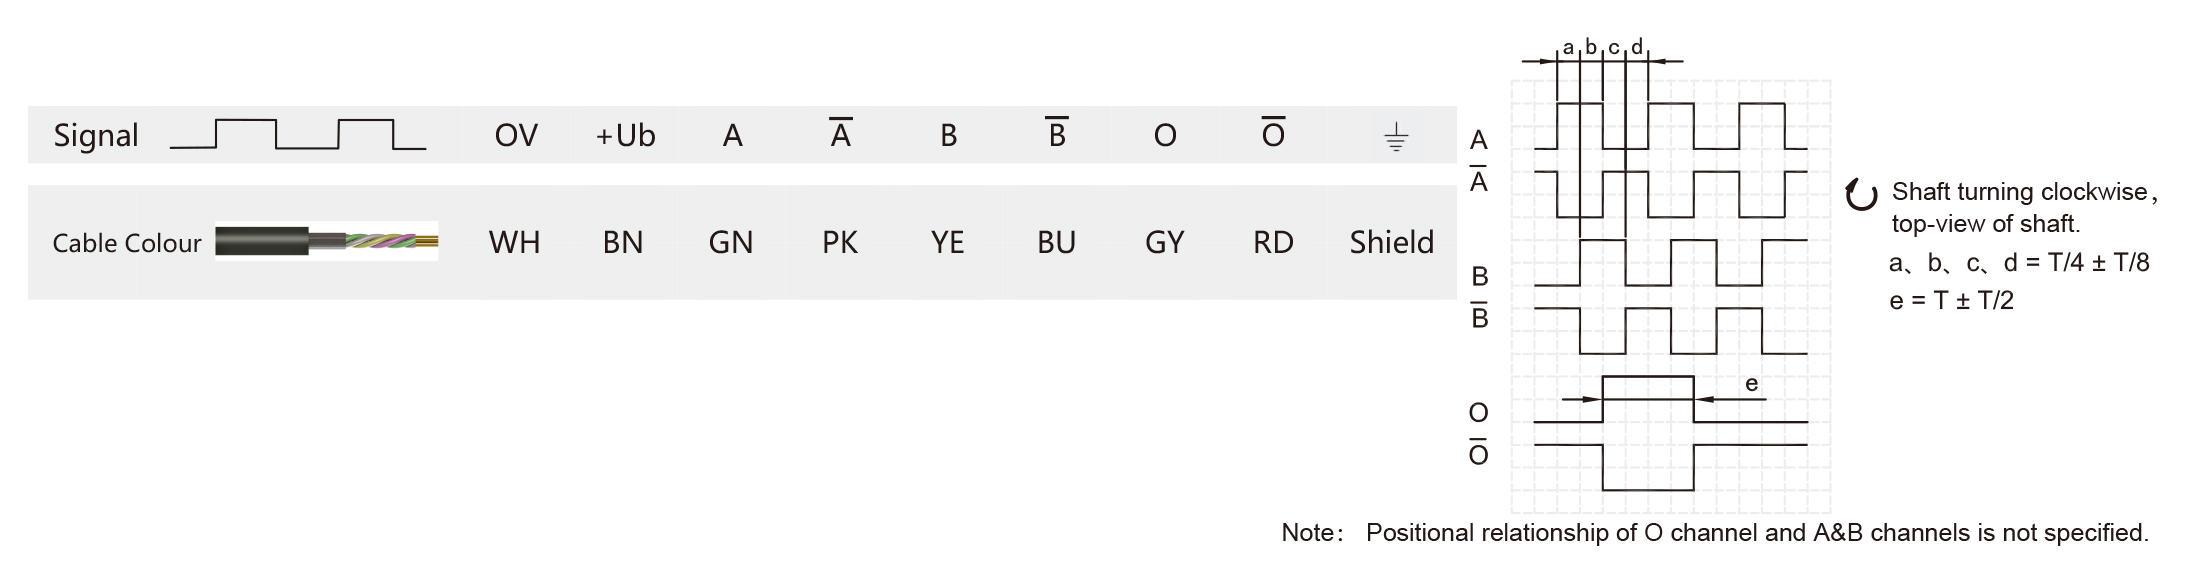
Task: Click the 0V signal header
Action: coord(516,135)
